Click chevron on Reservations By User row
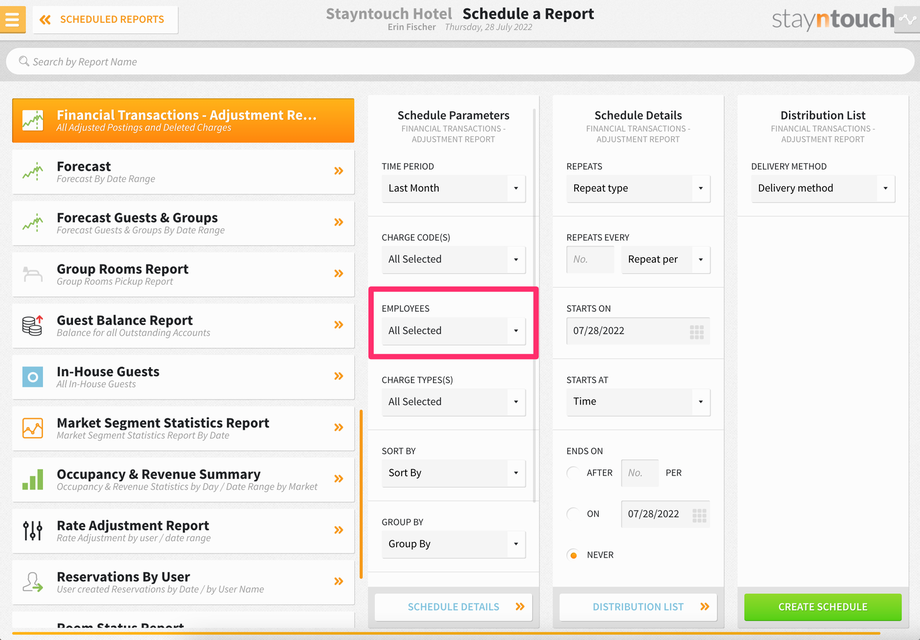 (x=339, y=581)
